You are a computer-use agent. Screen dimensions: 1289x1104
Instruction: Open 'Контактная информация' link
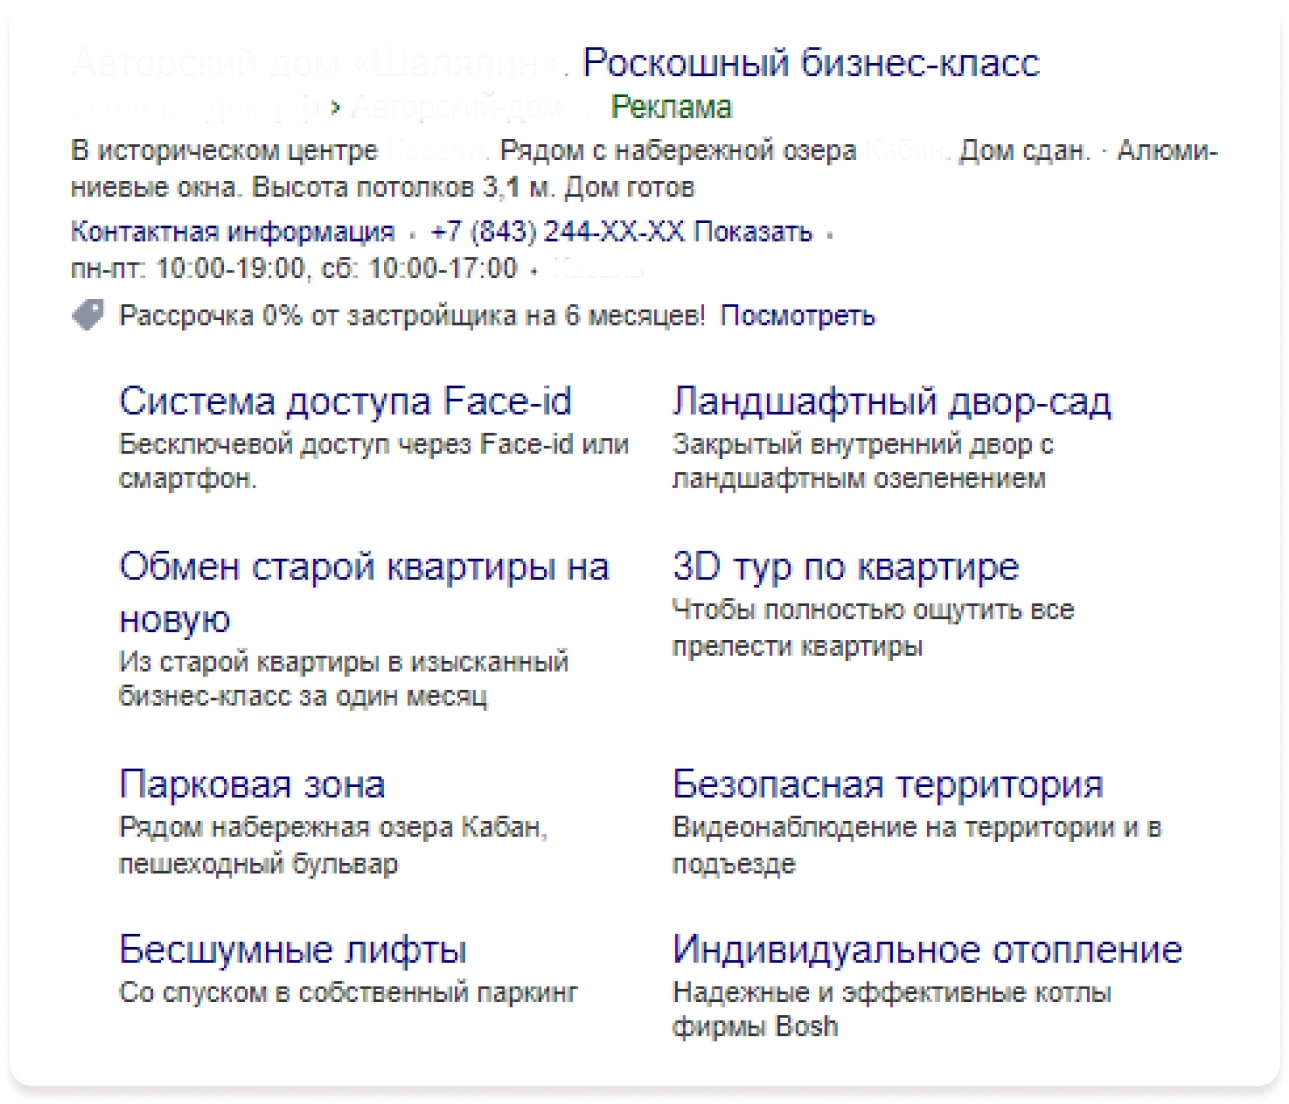click(x=232, y=232)
